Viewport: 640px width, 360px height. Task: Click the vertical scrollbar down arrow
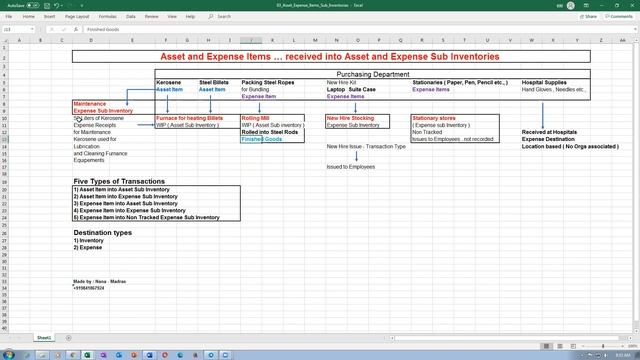tap(636, 331)
